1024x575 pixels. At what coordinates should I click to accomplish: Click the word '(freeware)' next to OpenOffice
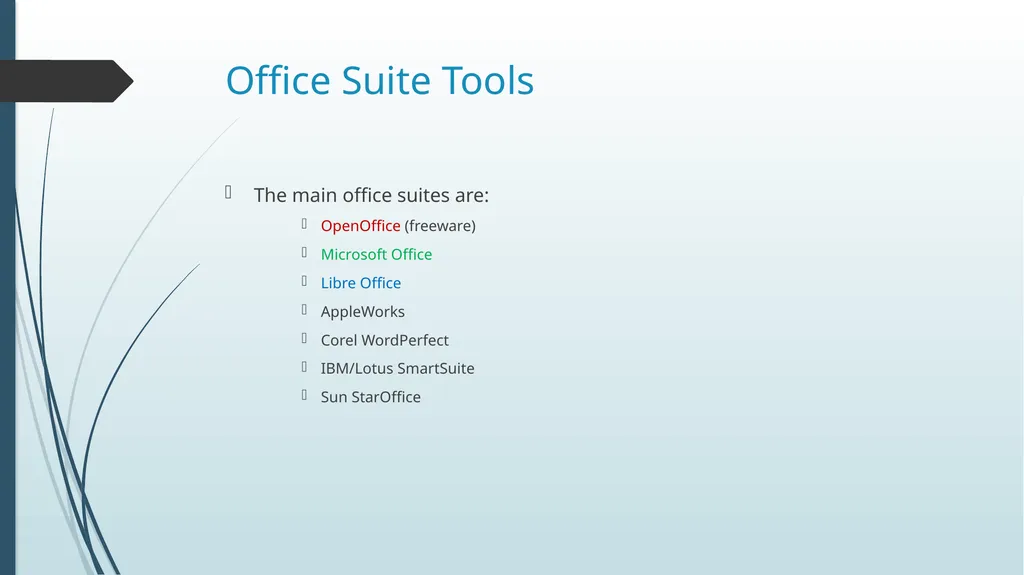coord(440,226)
